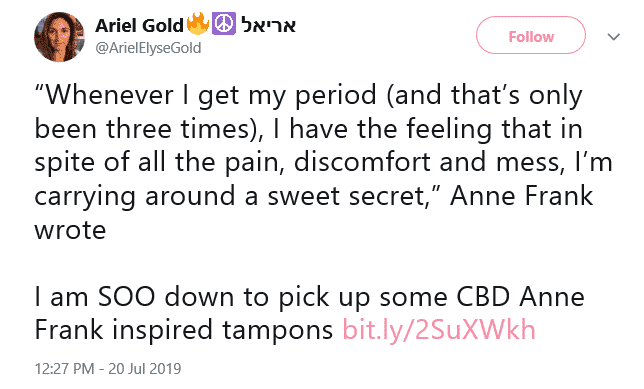Open Ariel Gold's profile picture
The image size is (644, 389).
tap(59, 37)
